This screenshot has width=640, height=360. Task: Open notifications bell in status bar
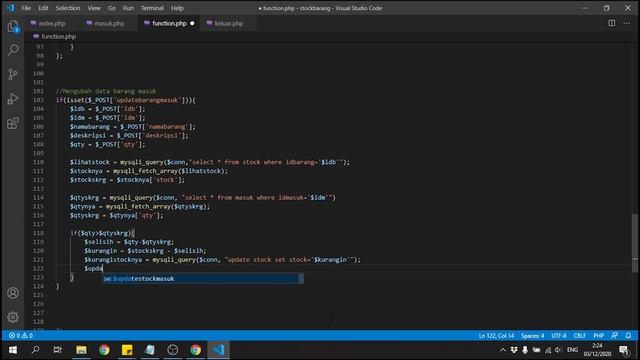pyautogui.click(x=629, y=336)
